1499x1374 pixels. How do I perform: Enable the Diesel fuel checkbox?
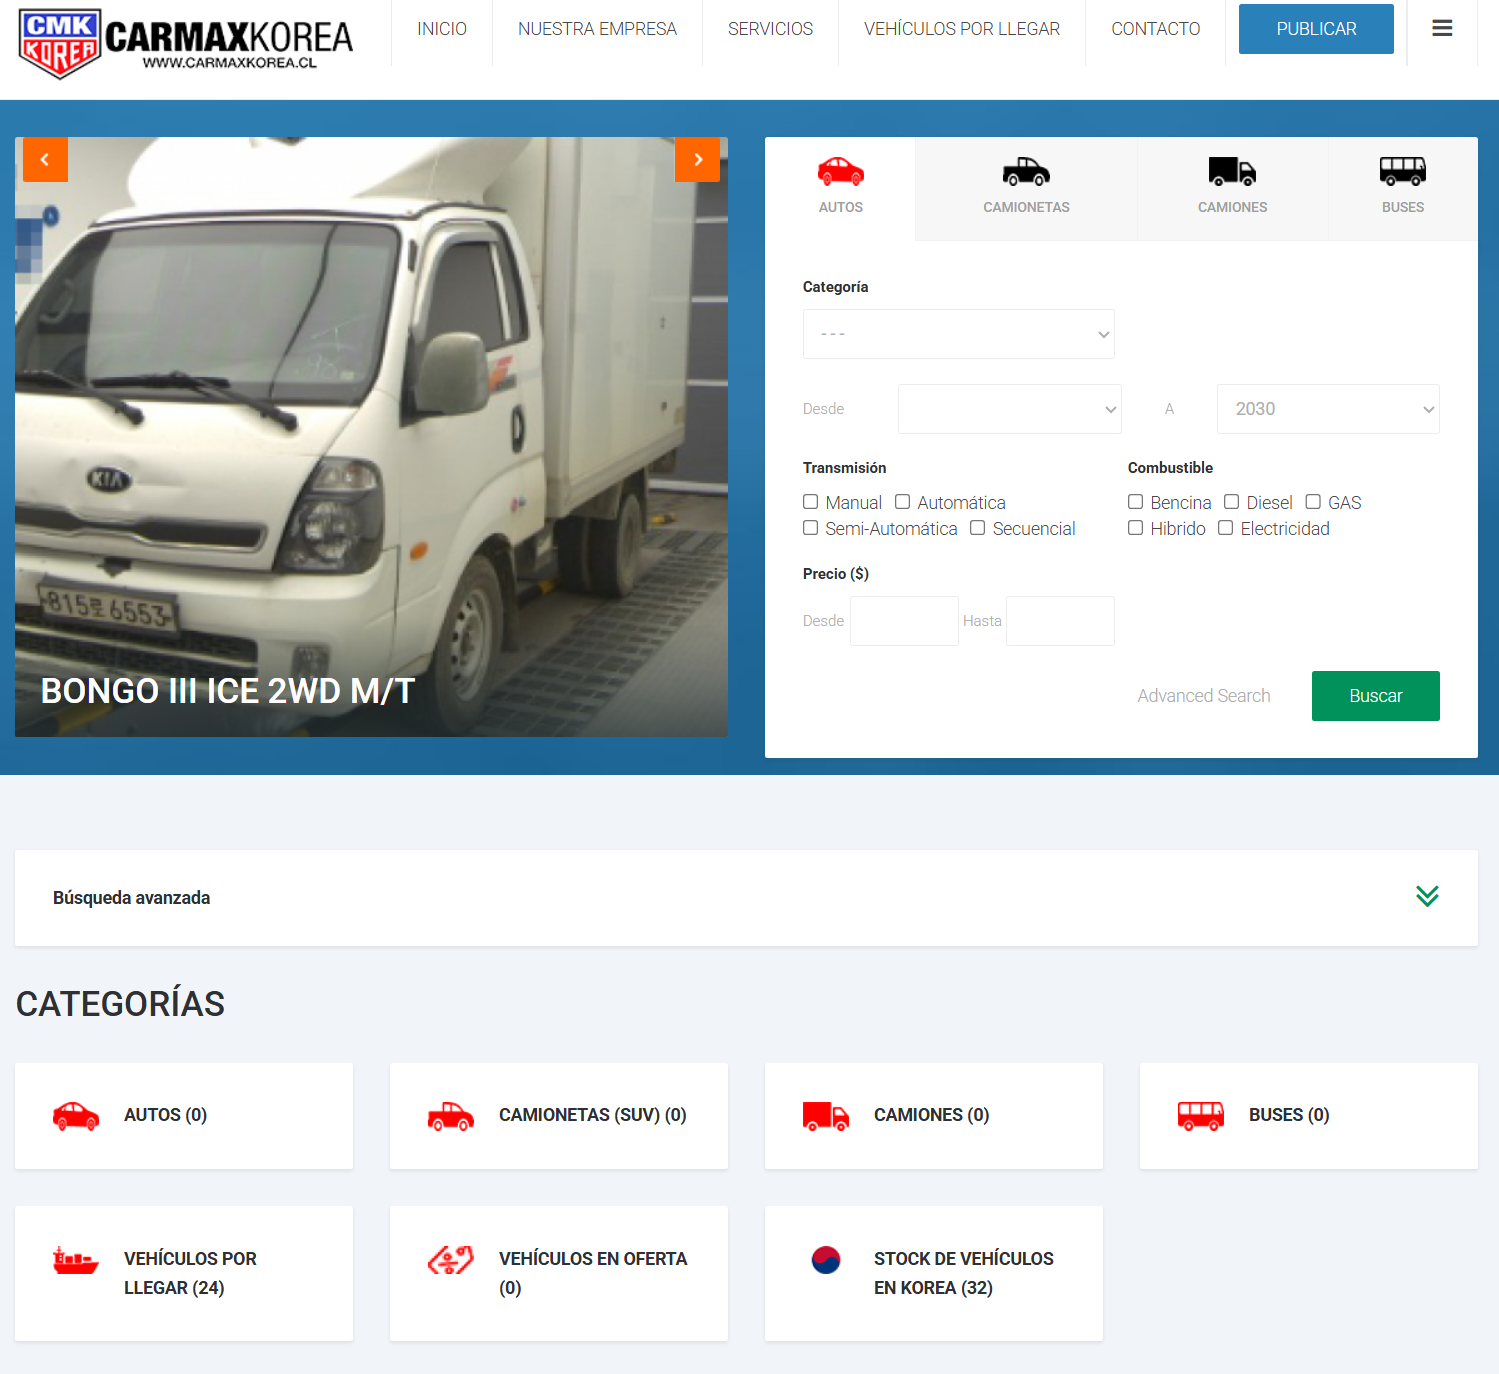pos(1232,502)
